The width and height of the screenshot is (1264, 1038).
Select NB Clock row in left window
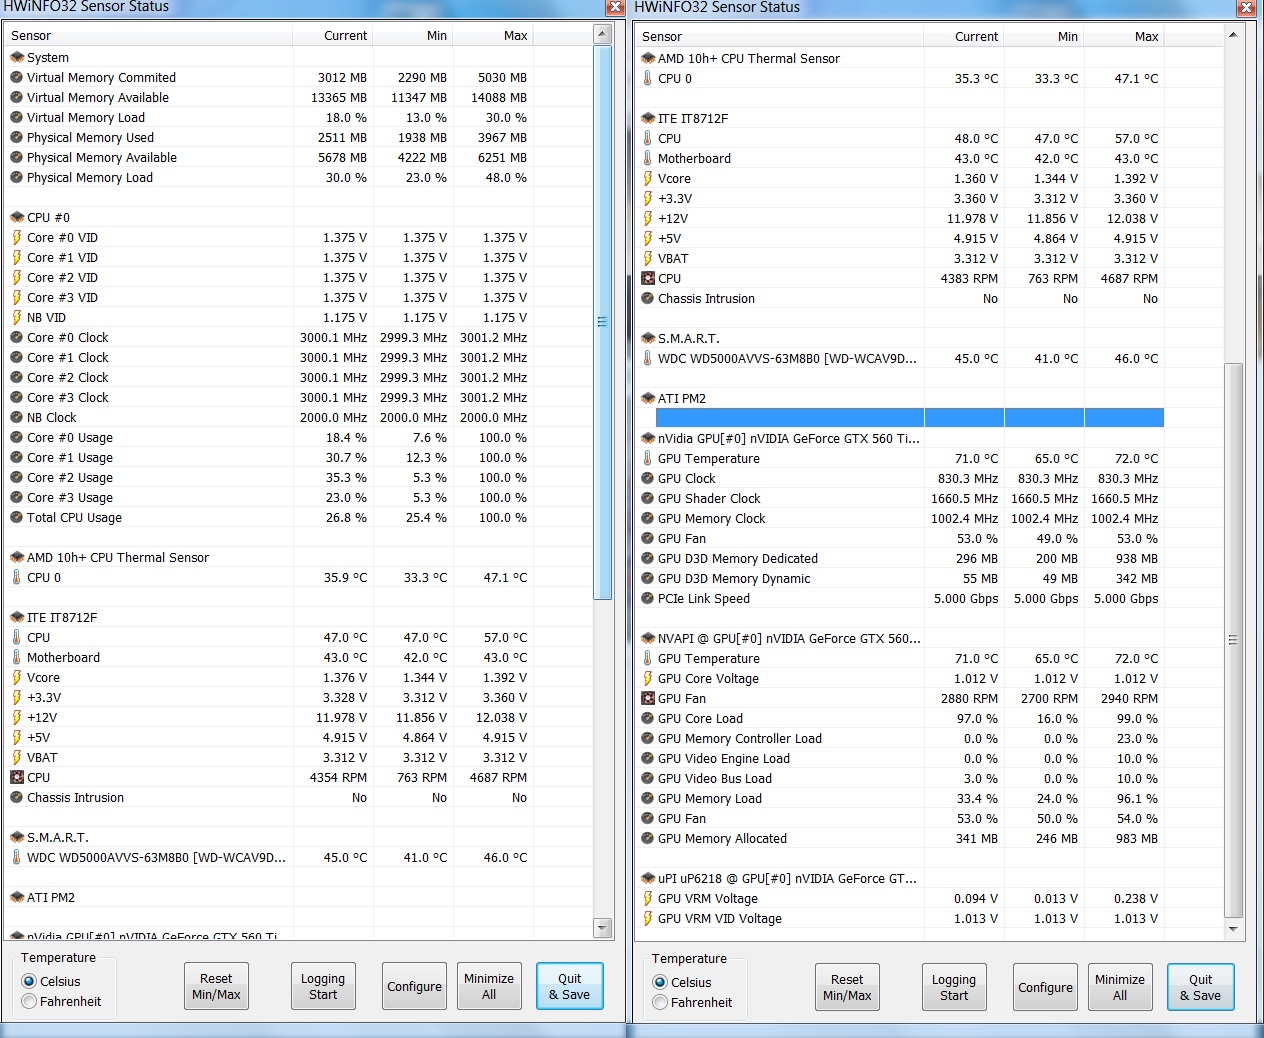(269, 418)
